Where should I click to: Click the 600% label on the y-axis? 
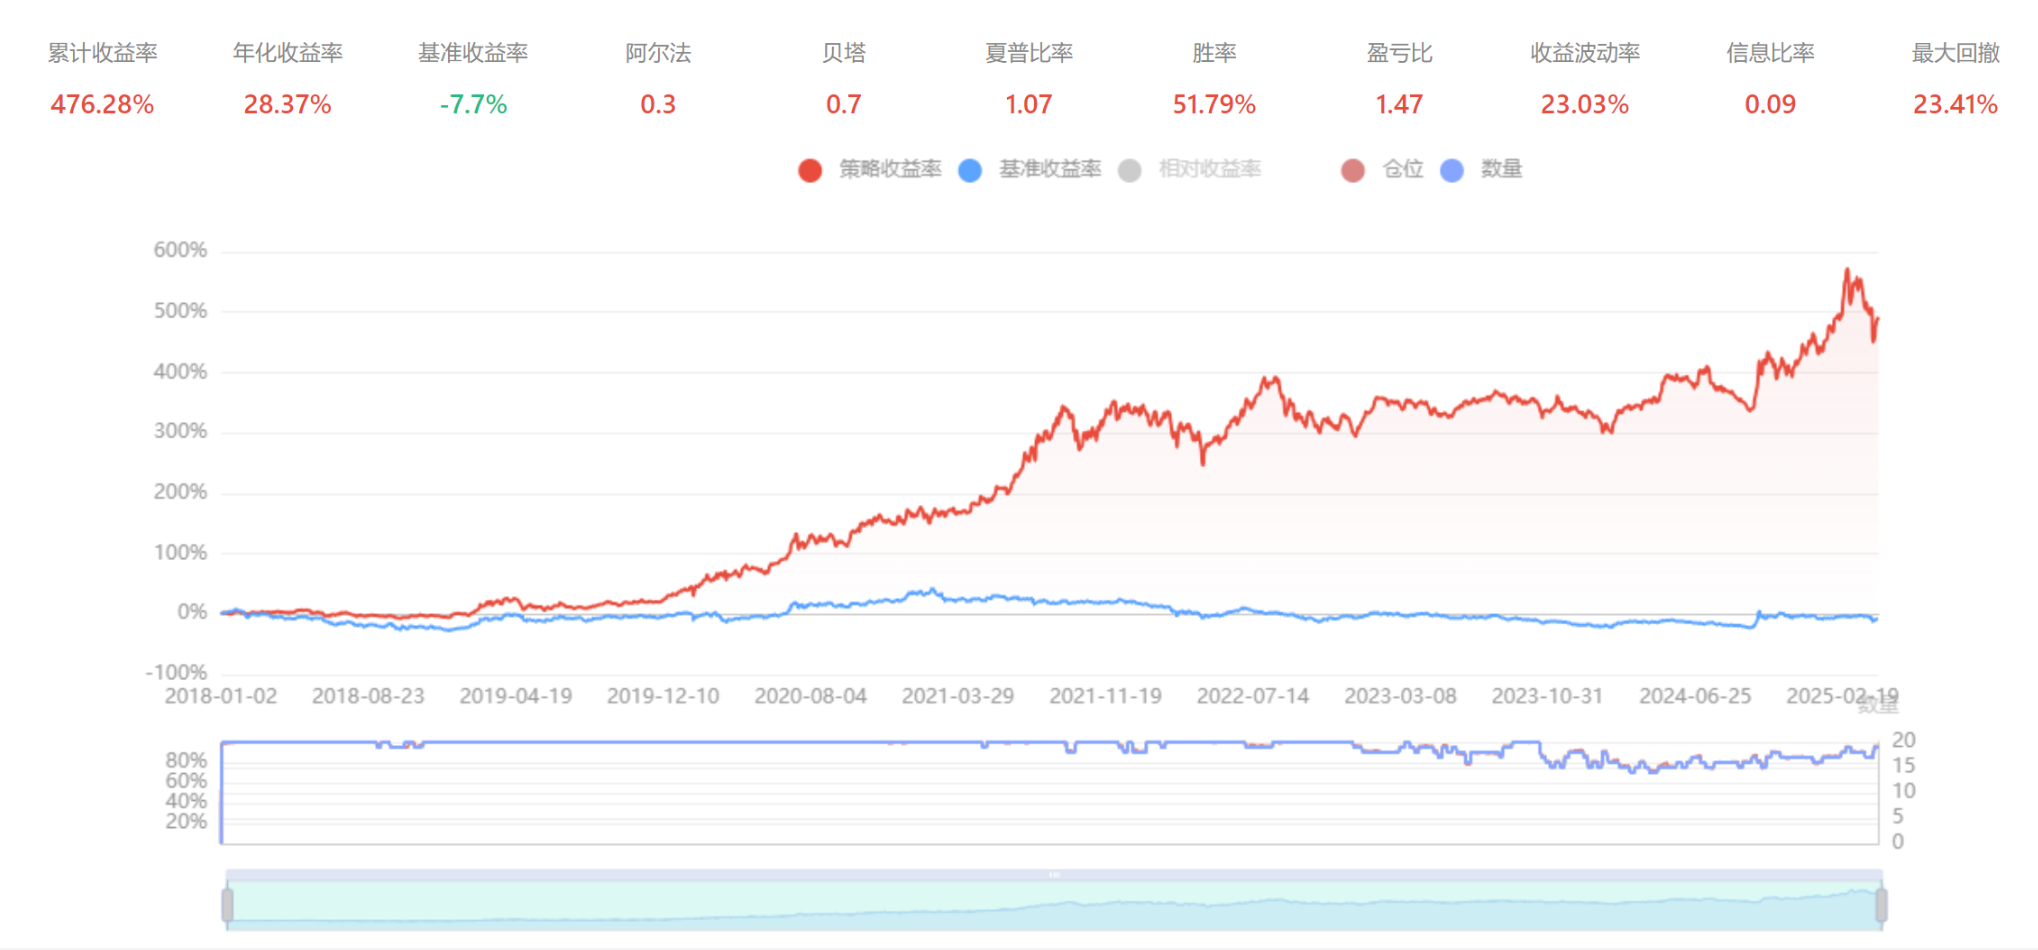tap(180, 250)
